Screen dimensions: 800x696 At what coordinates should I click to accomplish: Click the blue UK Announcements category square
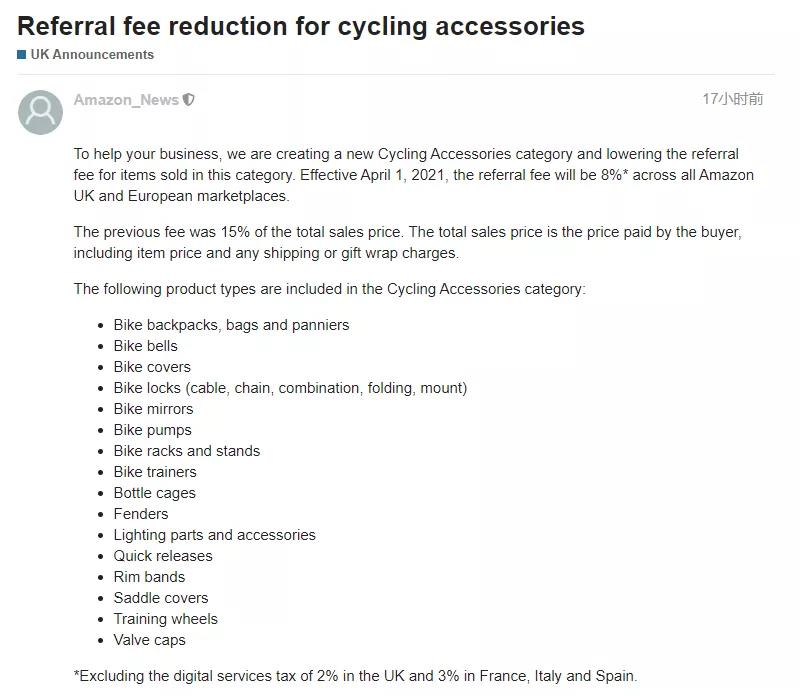click(21, 55)
